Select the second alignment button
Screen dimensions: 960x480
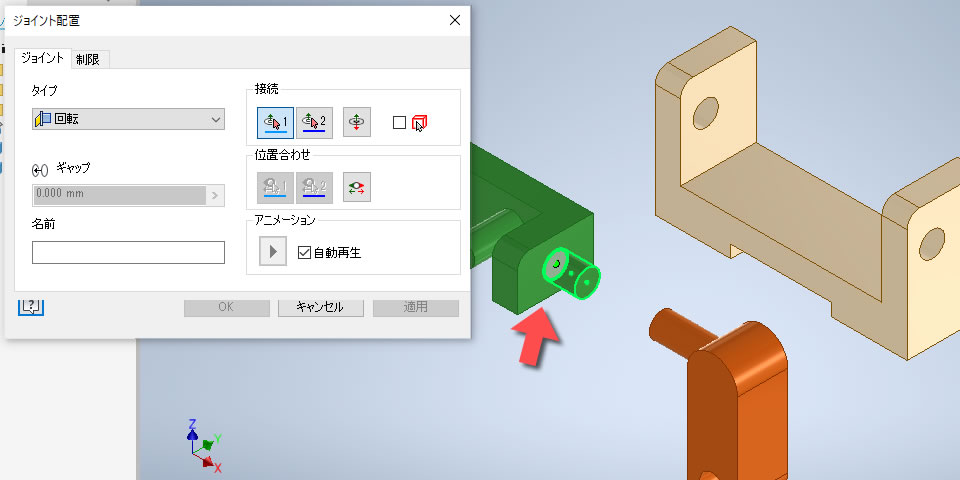click(315, 187)
